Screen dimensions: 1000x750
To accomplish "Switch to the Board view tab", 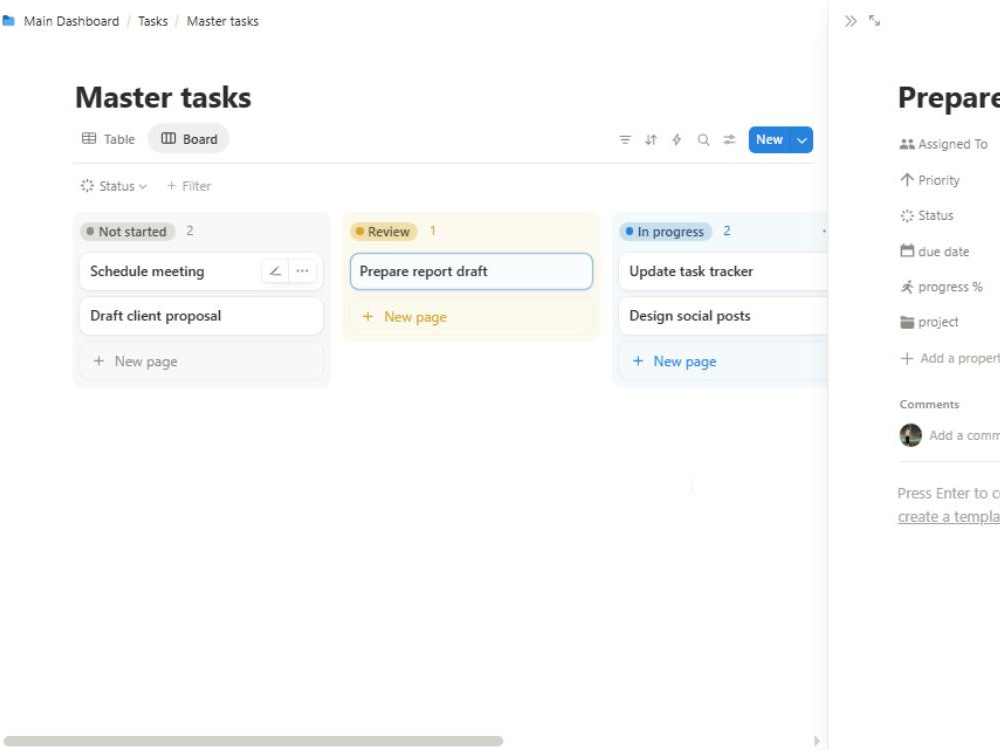I will 189,139.
